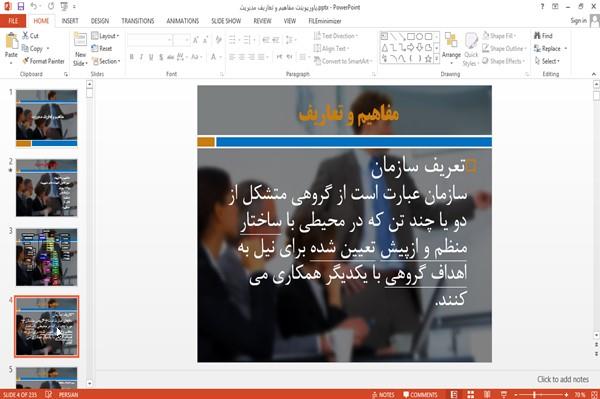Switch to the TRANSITIONS tab

point(138,21)
